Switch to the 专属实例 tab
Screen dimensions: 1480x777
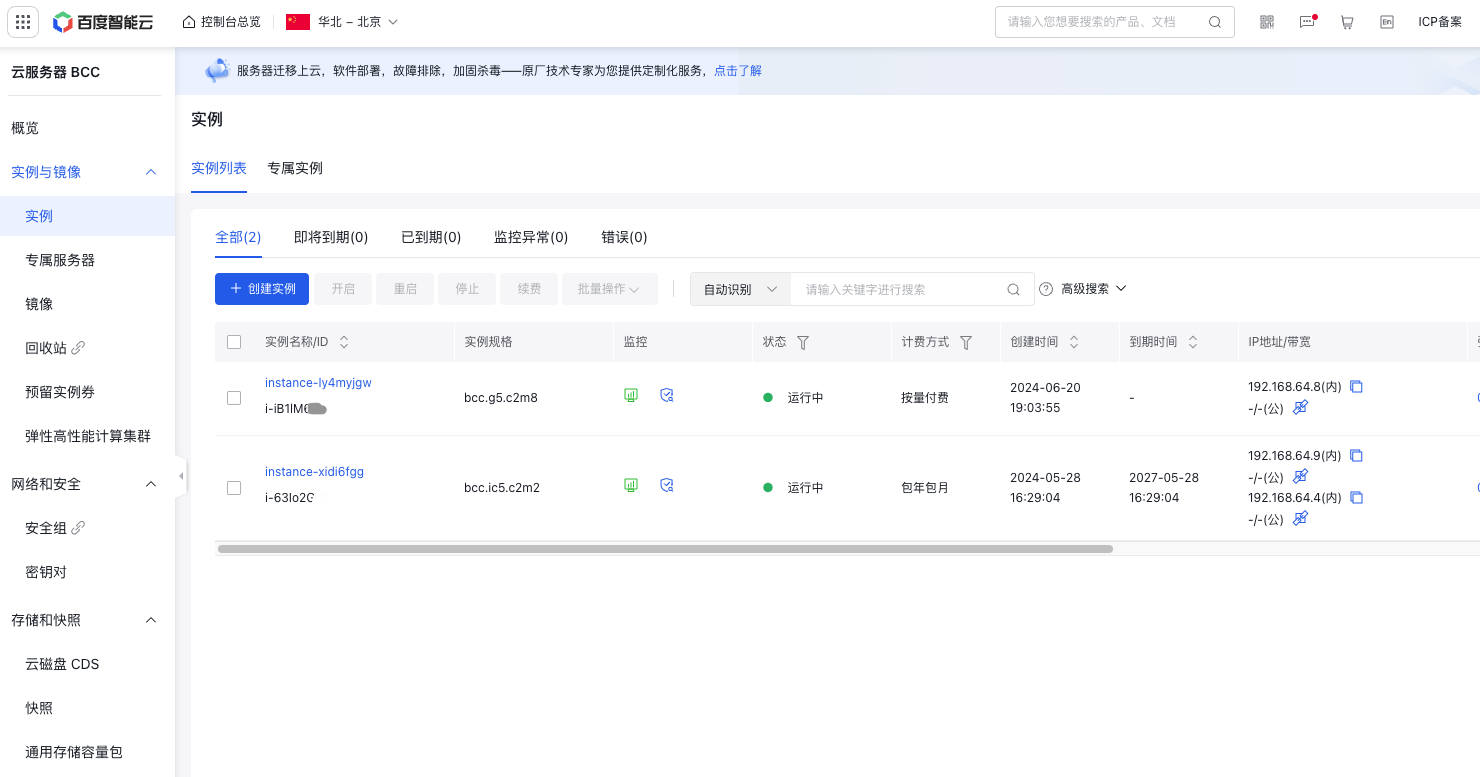tap(295, 168)
